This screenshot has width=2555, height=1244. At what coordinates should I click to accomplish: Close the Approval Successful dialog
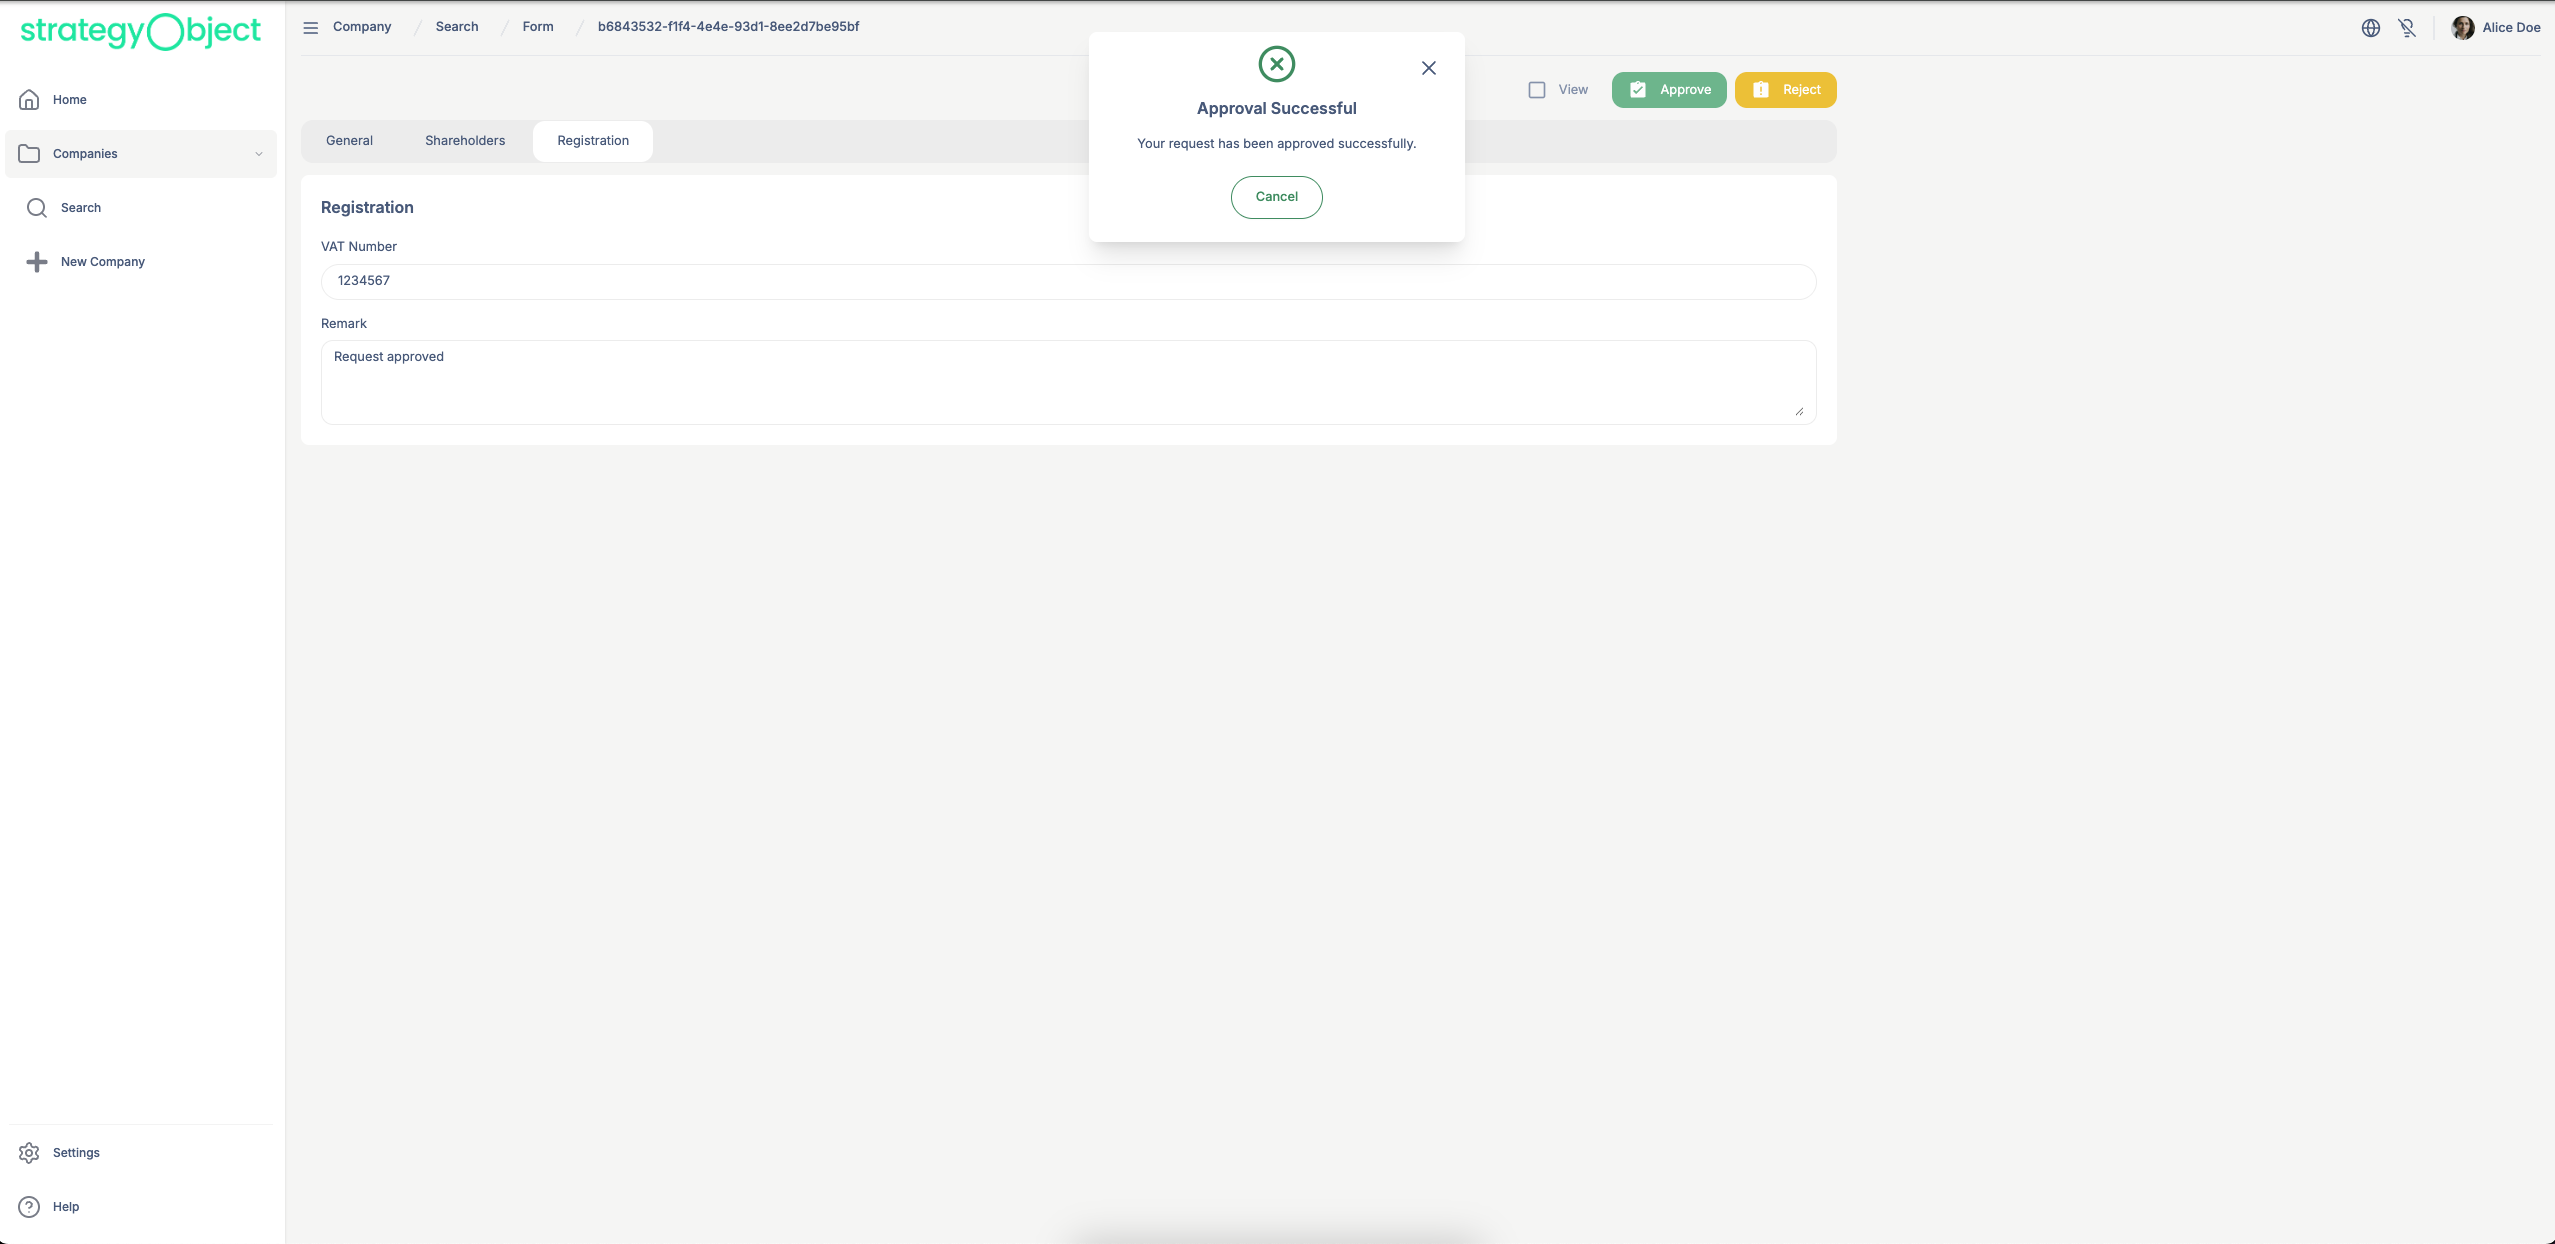1428,68
